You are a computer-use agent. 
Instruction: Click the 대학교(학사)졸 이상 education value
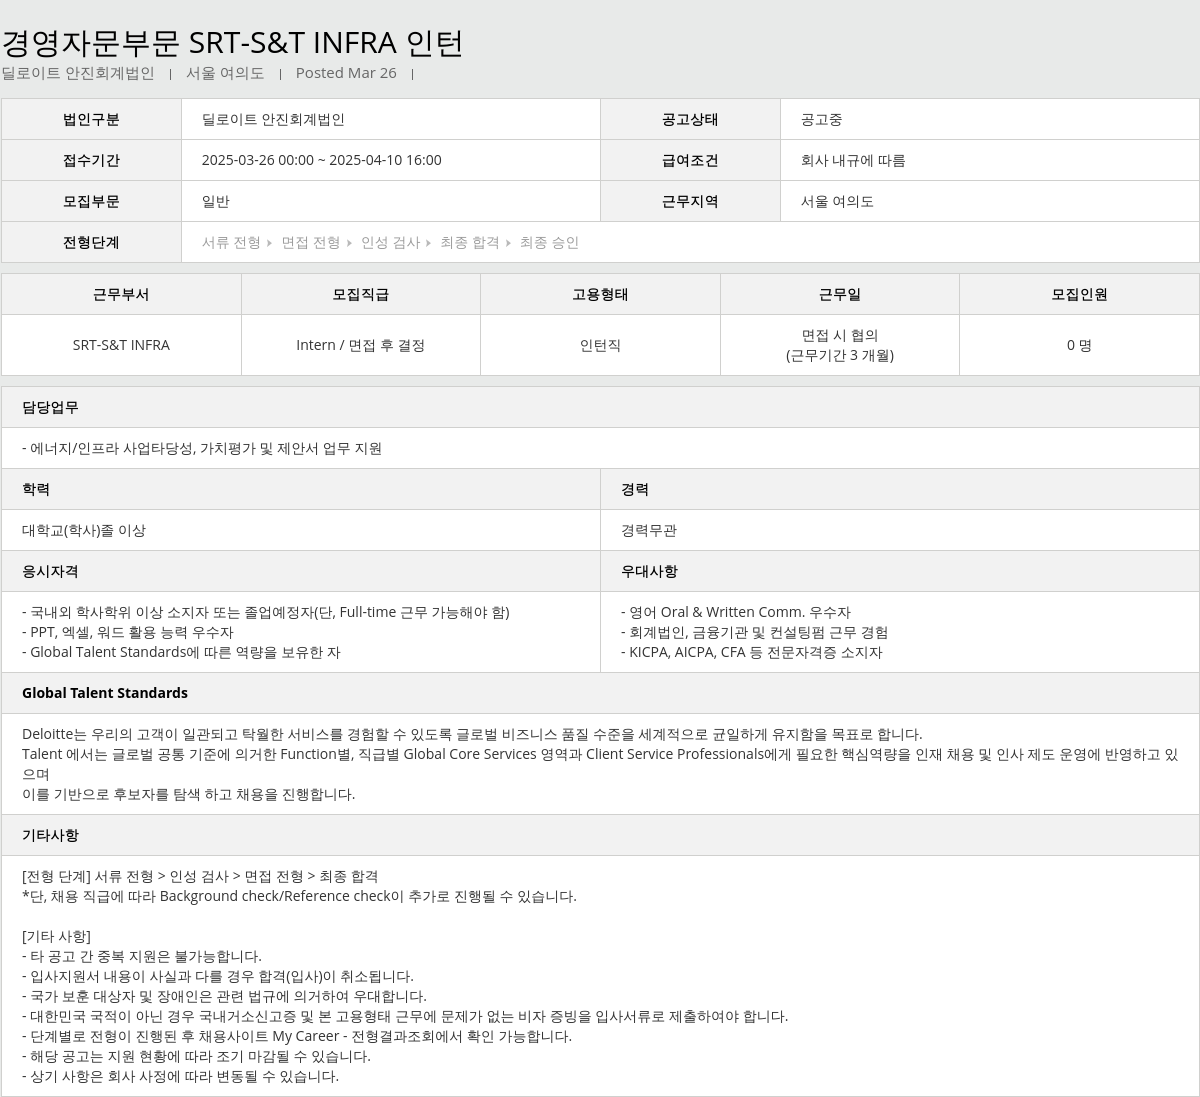click(84, 530)
